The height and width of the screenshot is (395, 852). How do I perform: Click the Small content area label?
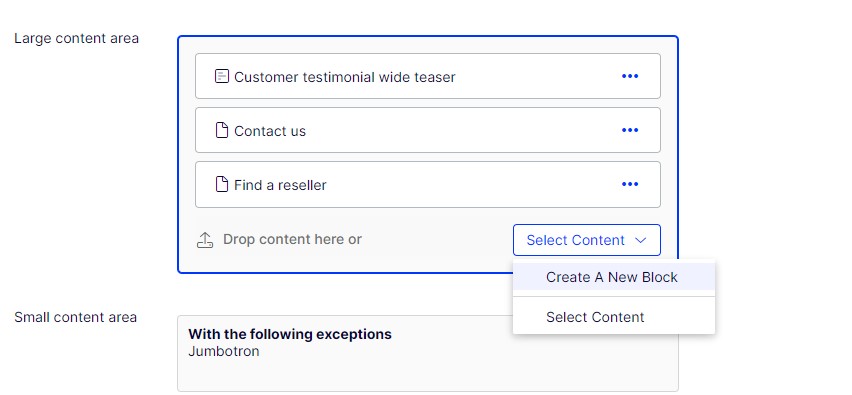click(x=76, y=317)
